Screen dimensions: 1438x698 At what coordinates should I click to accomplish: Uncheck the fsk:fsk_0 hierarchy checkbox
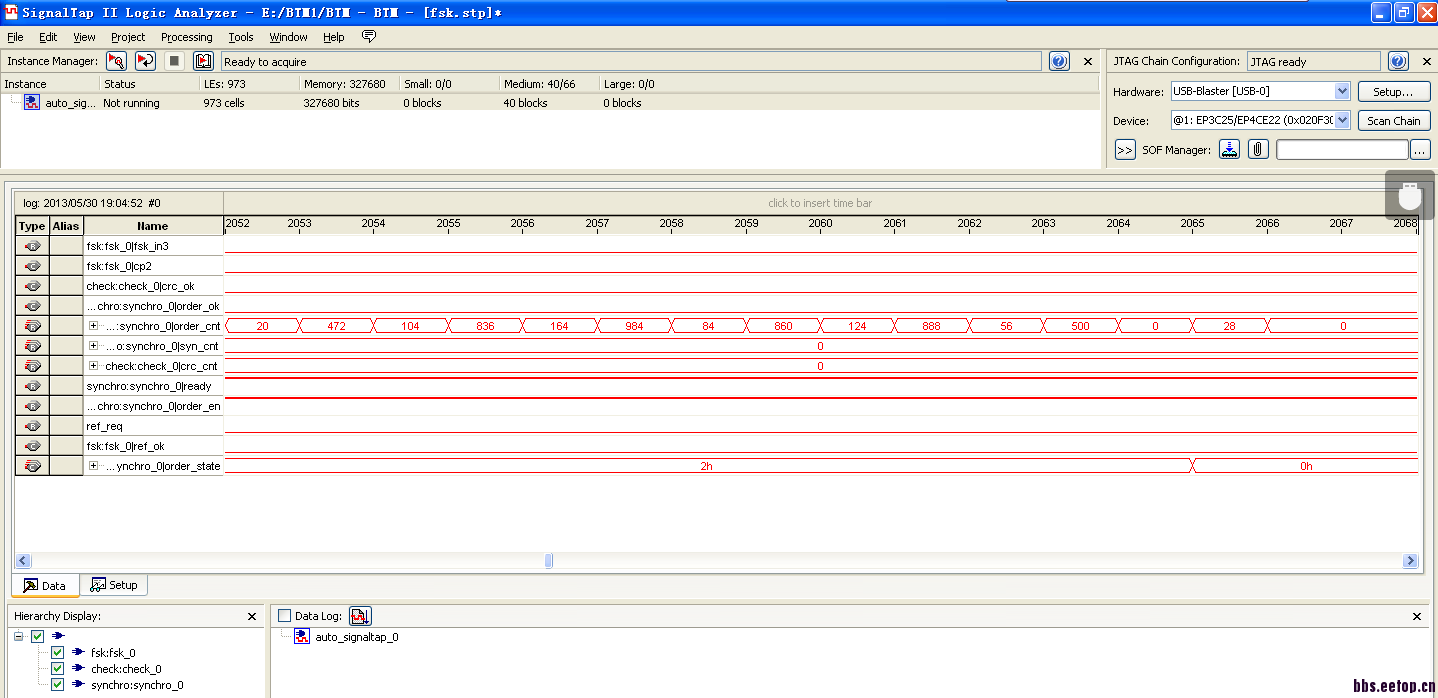[57, 652]
